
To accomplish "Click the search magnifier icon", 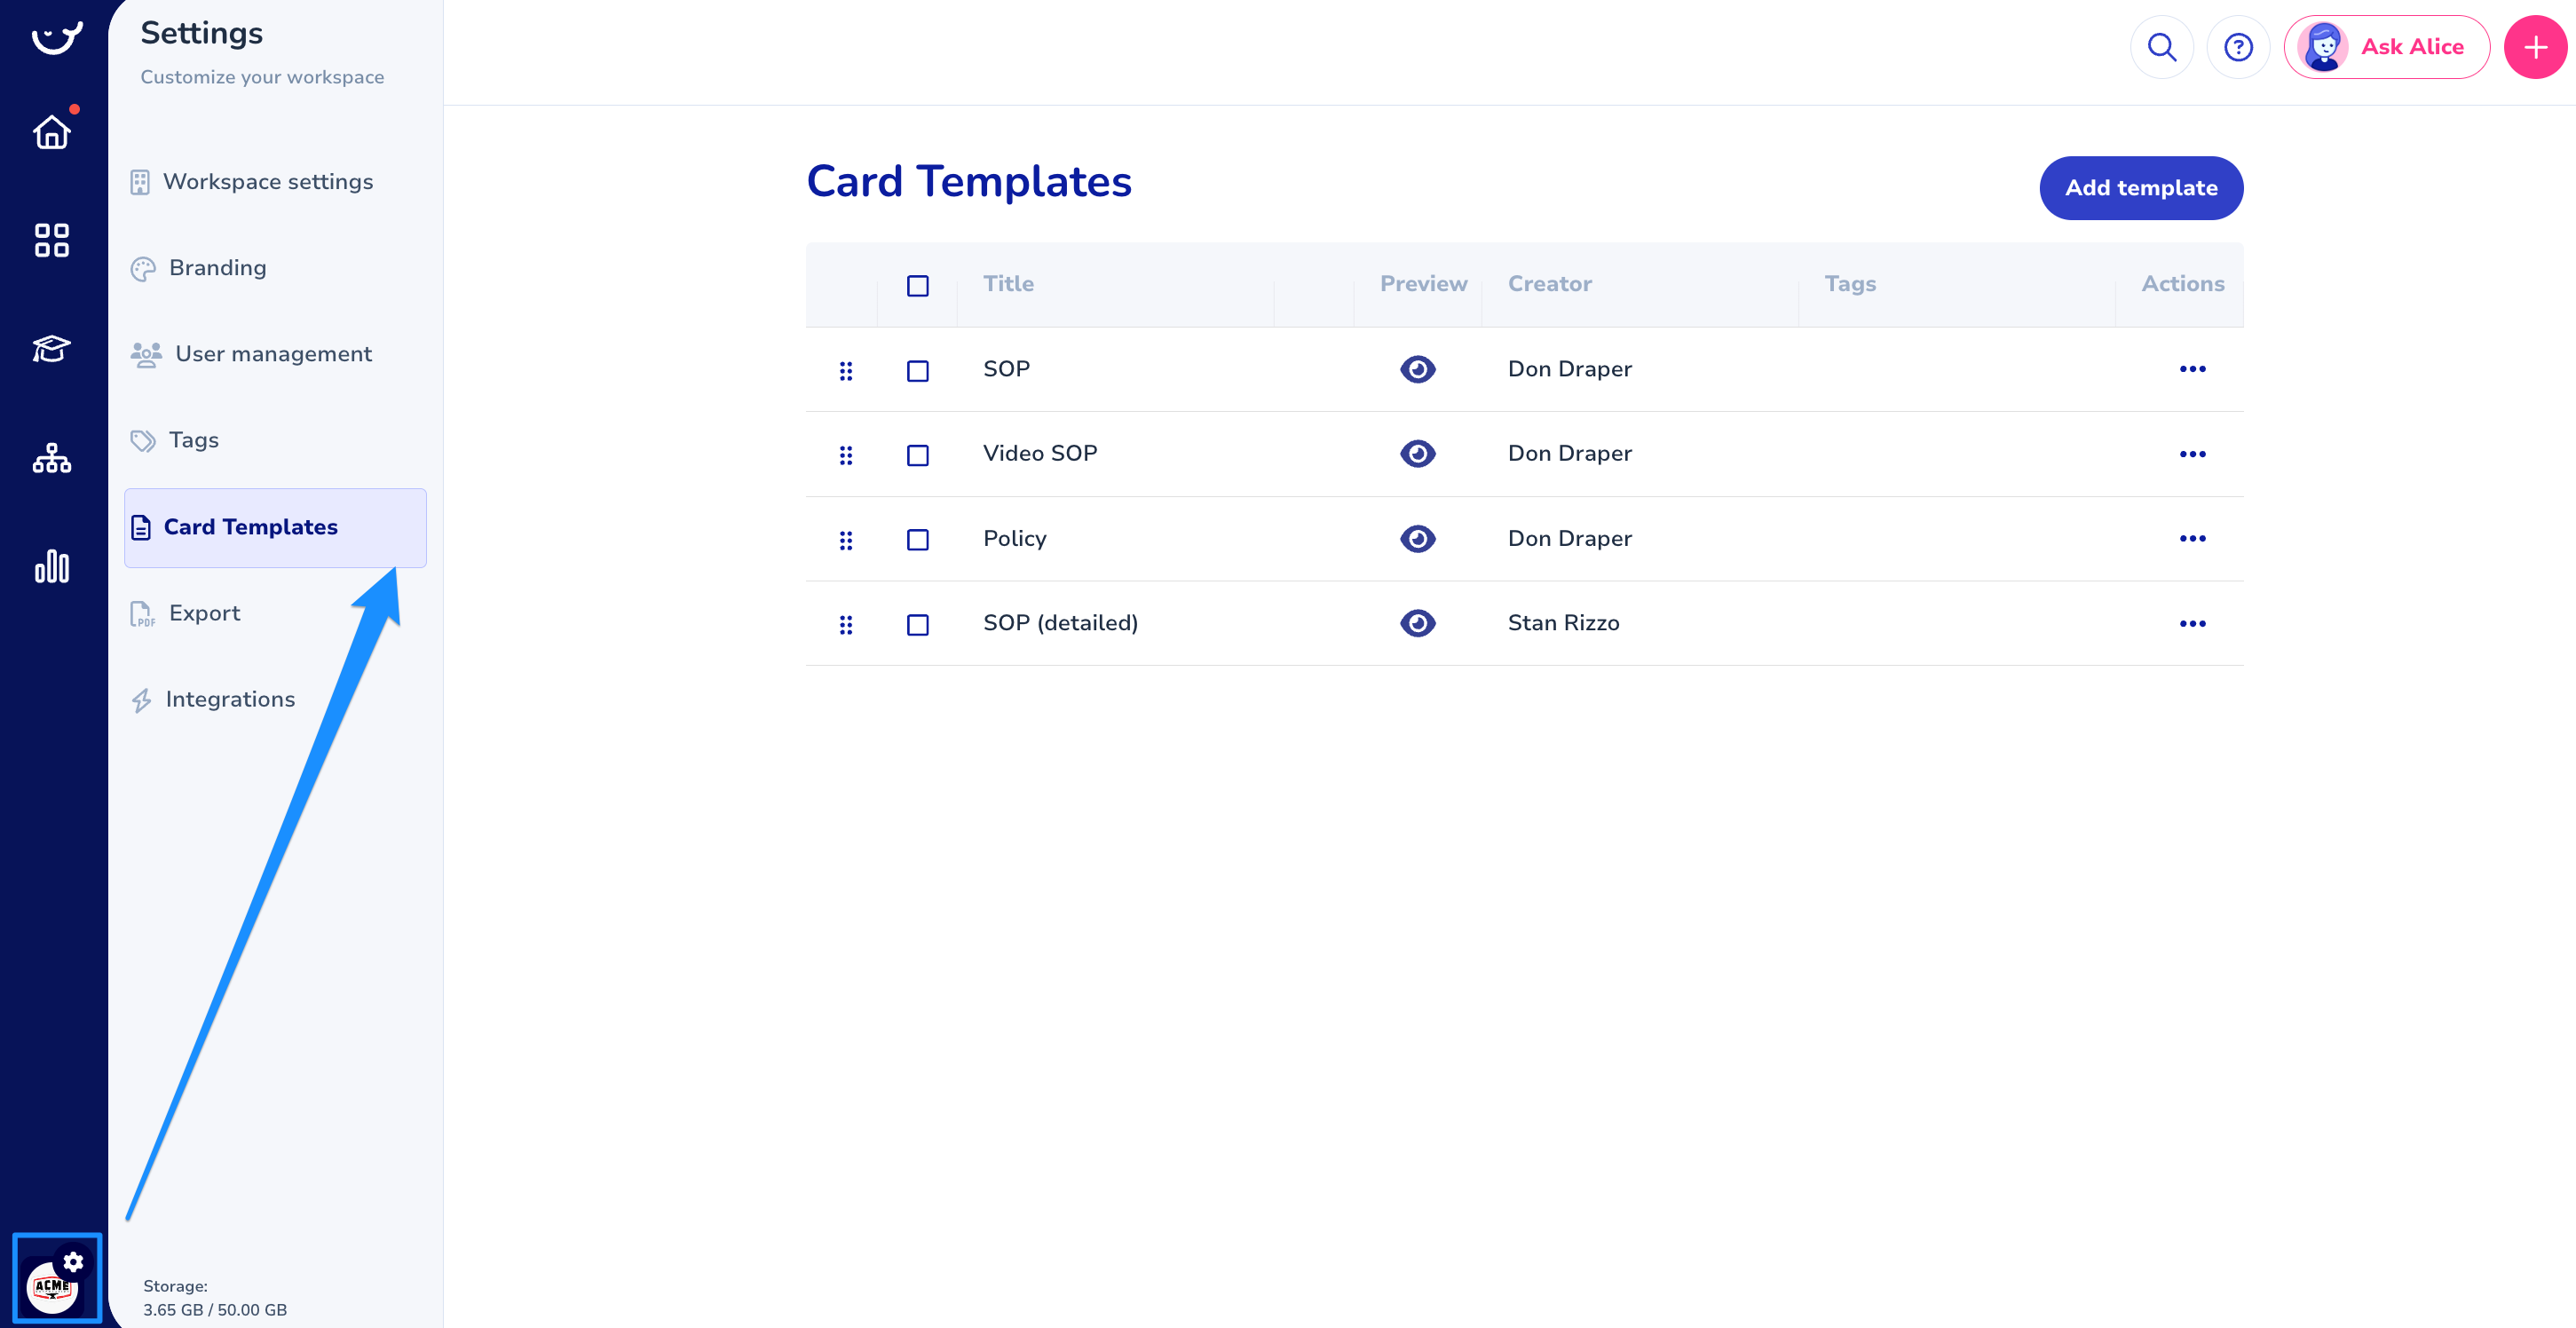I will pyautogui.click(x=2162, y=47).
